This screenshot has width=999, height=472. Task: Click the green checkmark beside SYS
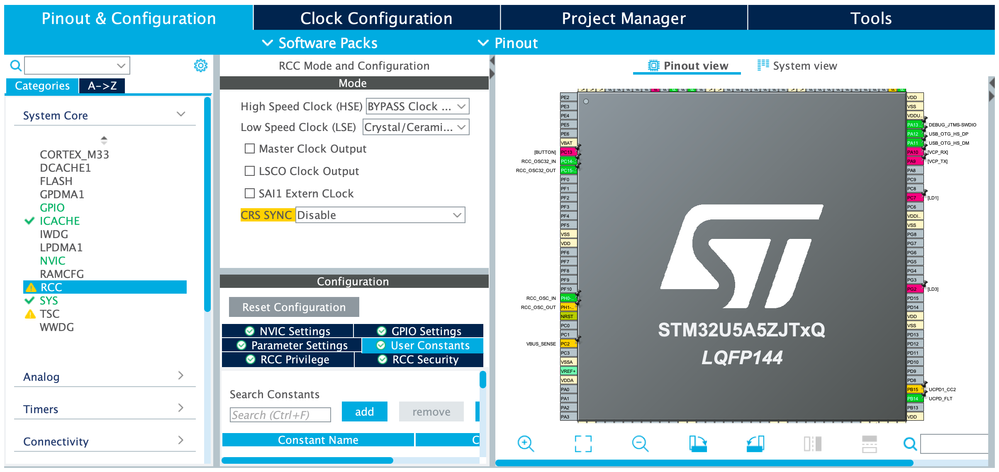[29, 300]
